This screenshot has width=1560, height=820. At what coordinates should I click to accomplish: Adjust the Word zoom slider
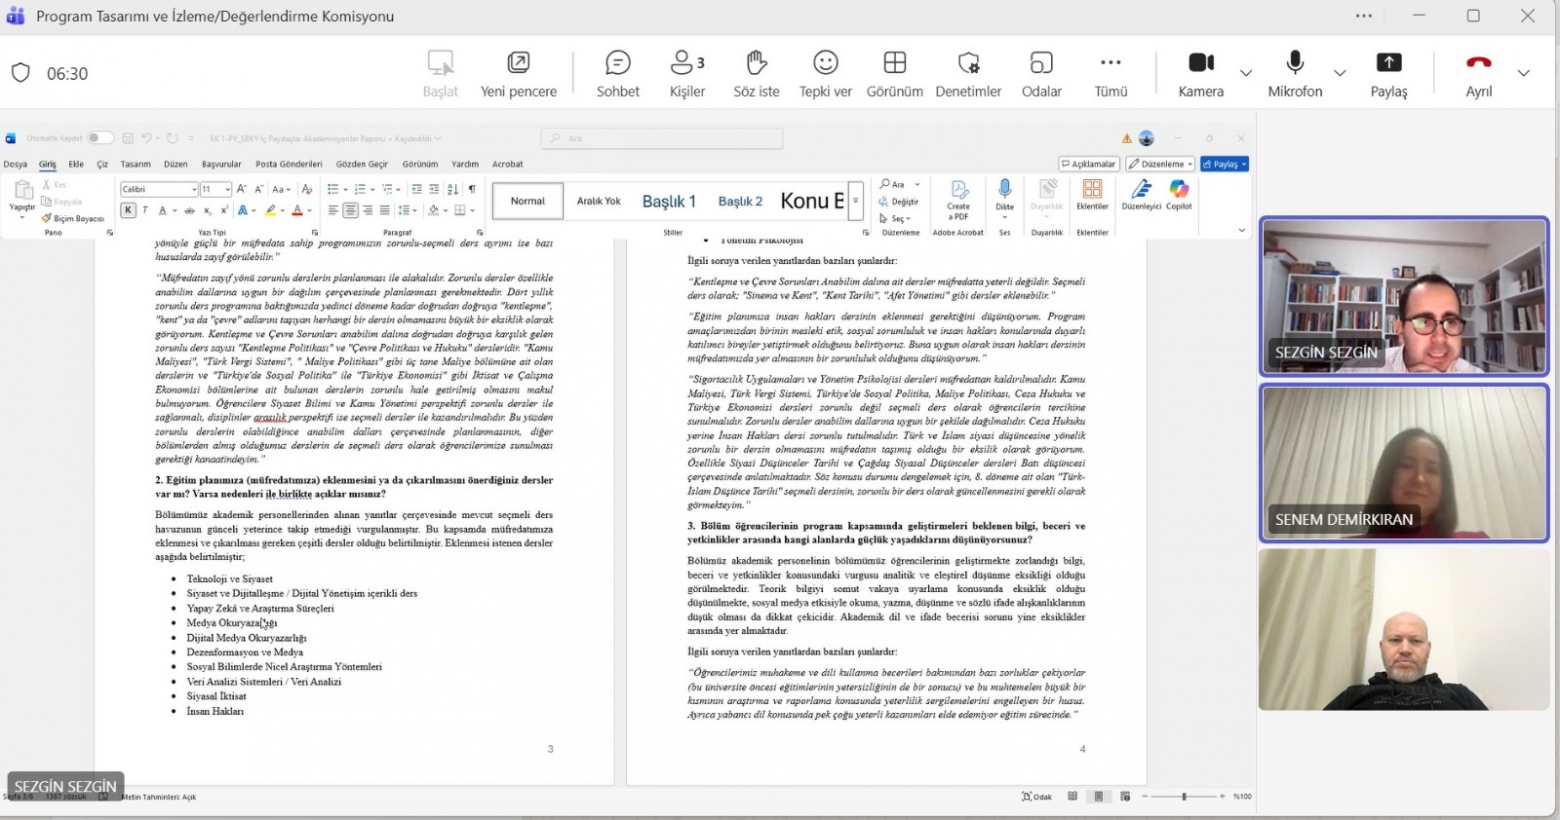pos(1184,797)
